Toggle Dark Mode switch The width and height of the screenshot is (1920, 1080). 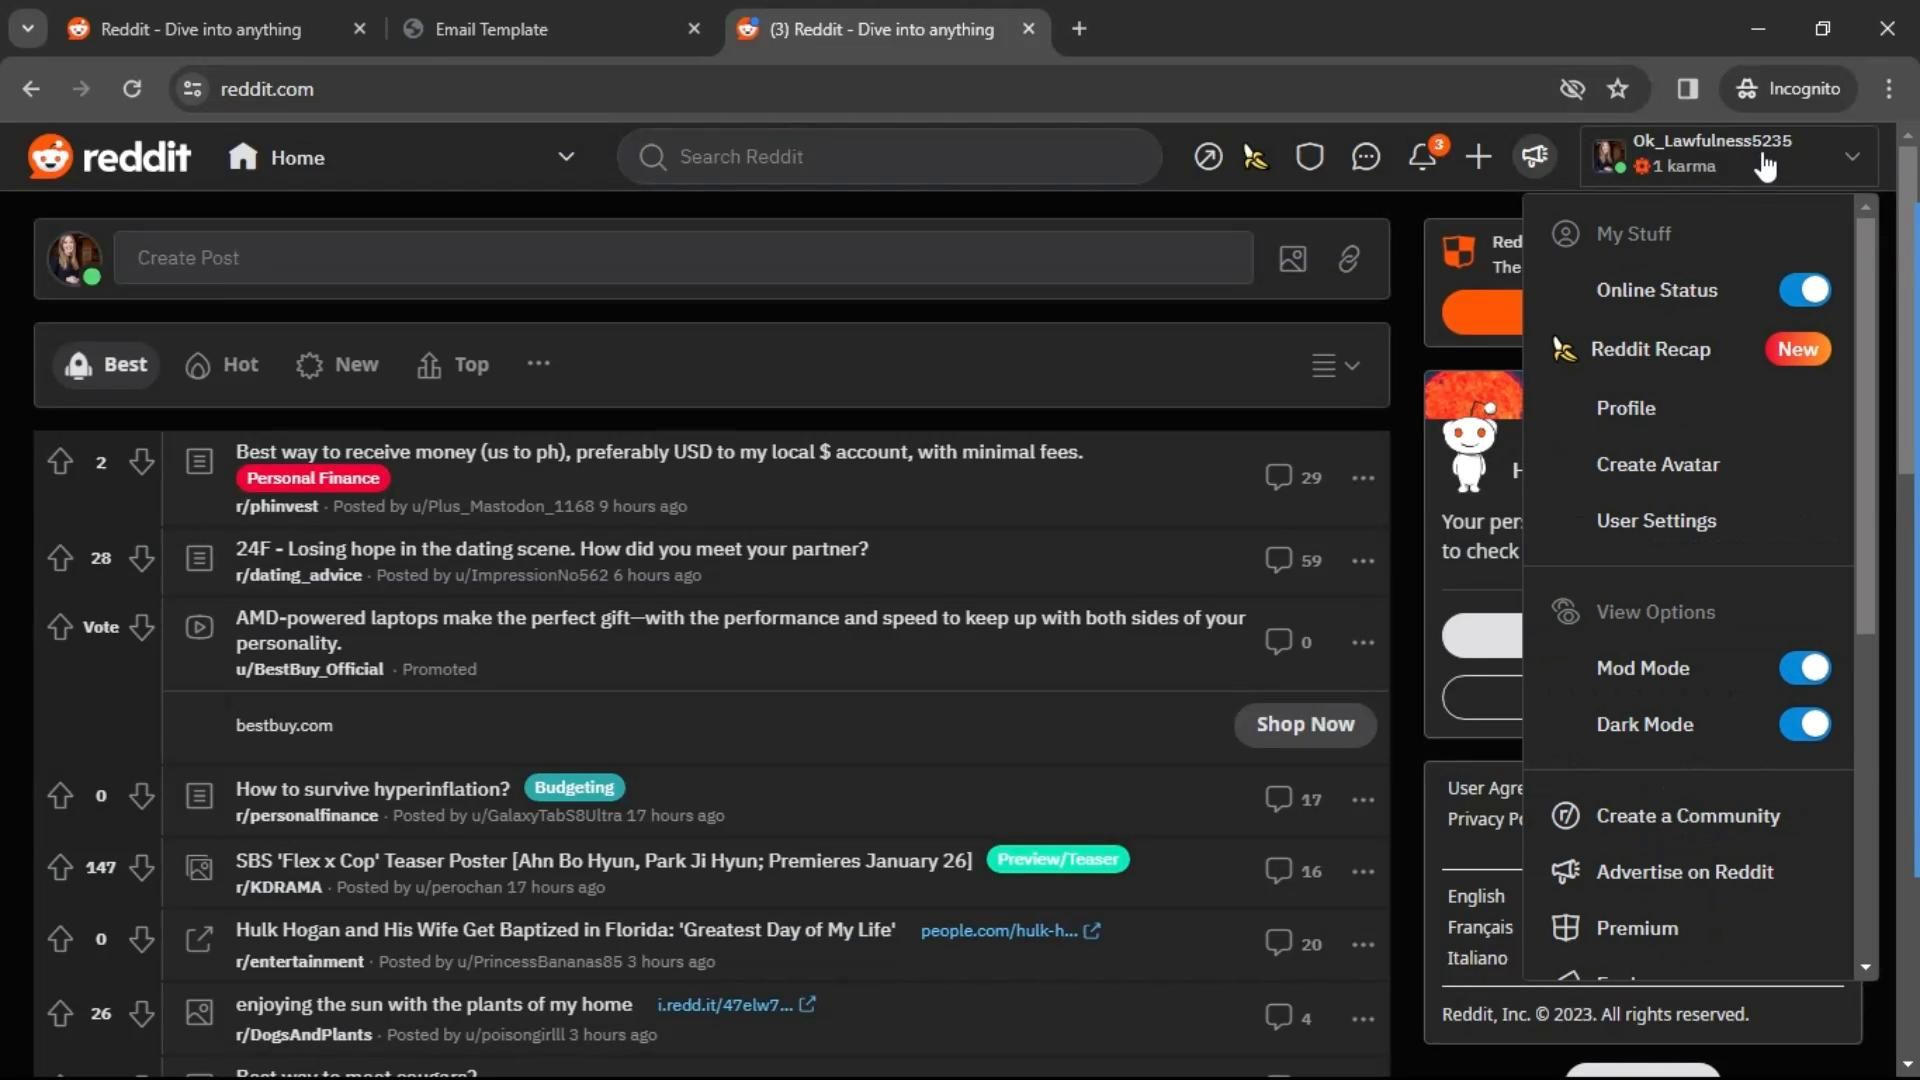(1804, 724)
